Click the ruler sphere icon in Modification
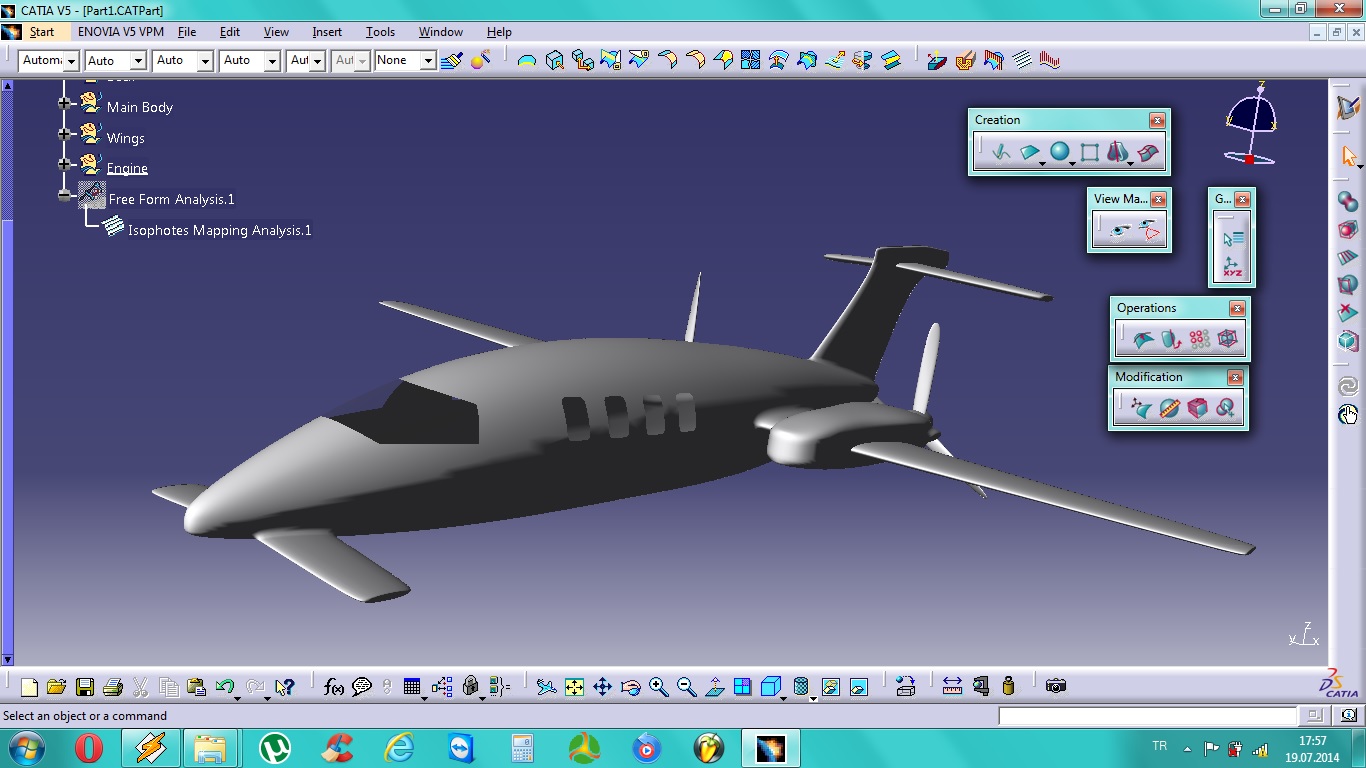 (1169, 408)
